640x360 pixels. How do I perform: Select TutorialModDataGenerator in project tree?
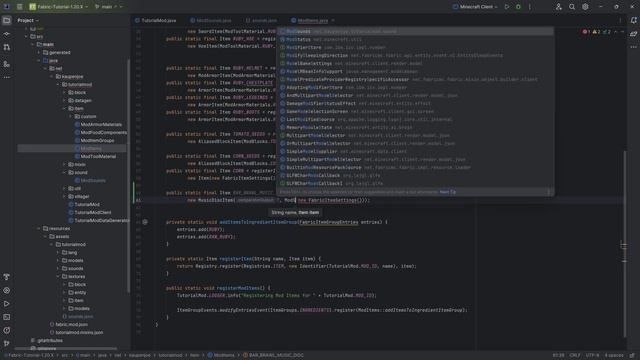tap(98, 220)
